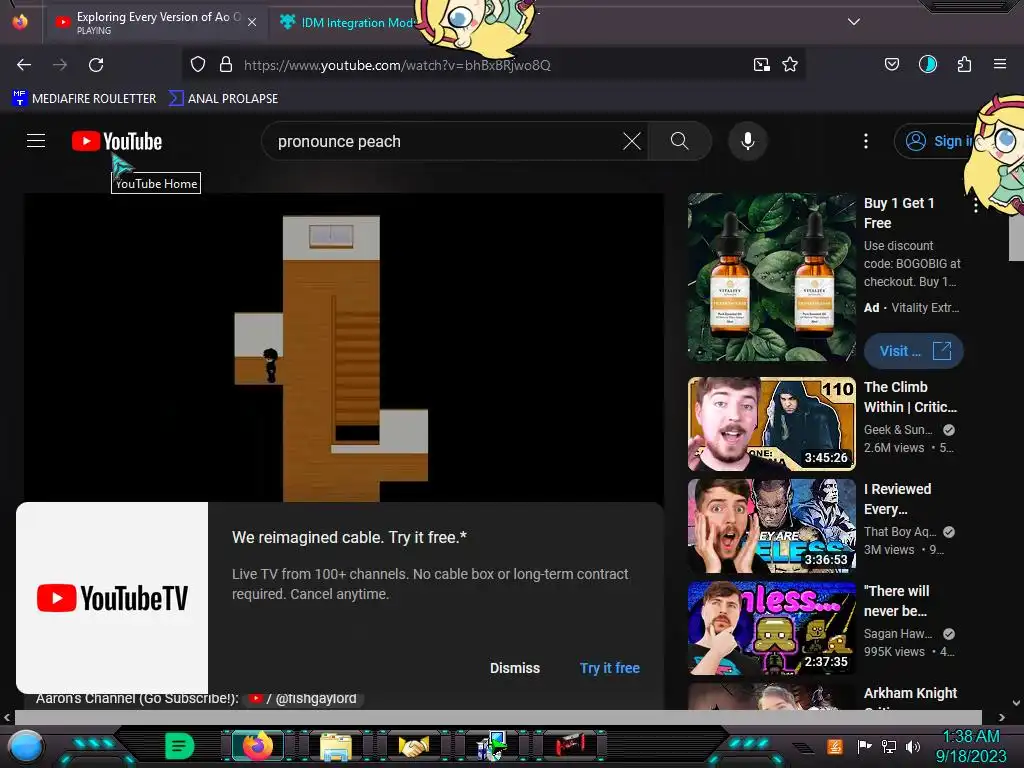The height and width of the screenshot is (768, 1024).
Task: View site security padlock info
Action: (x=226, y=65)
